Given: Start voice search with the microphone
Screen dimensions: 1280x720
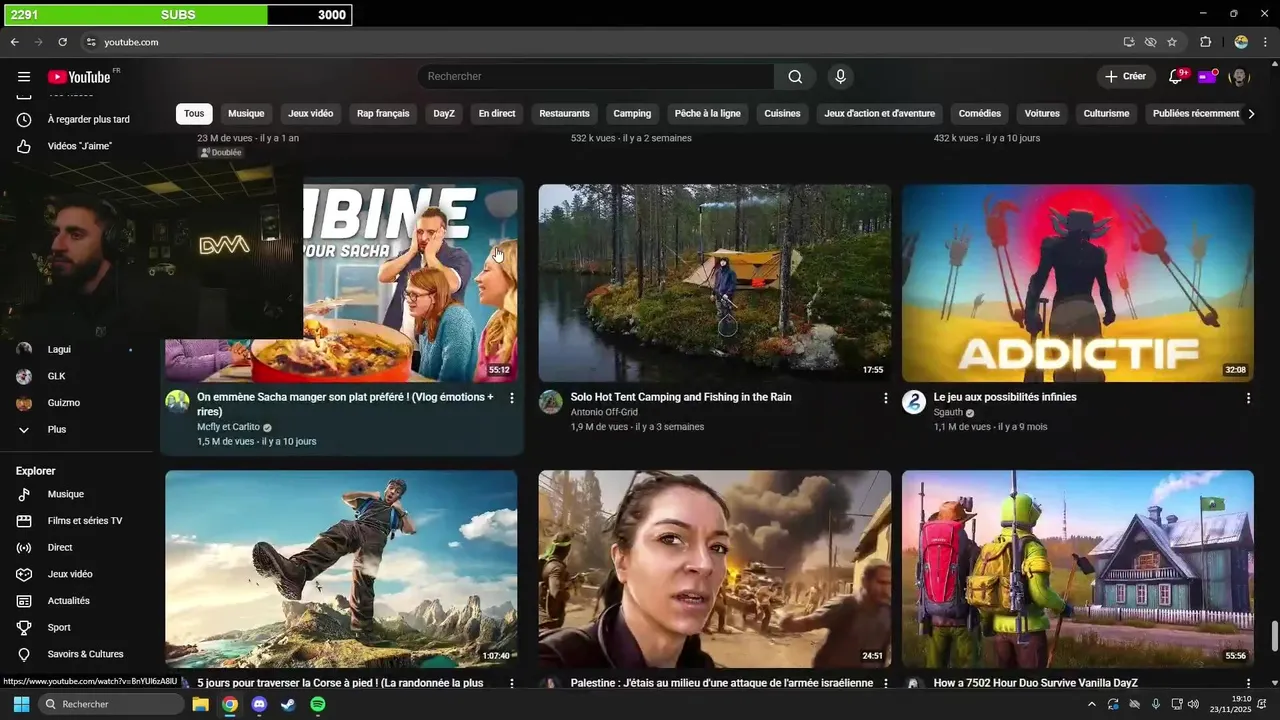Looking at the screenshot, I should pyautogui.click(x=840, y=77).
